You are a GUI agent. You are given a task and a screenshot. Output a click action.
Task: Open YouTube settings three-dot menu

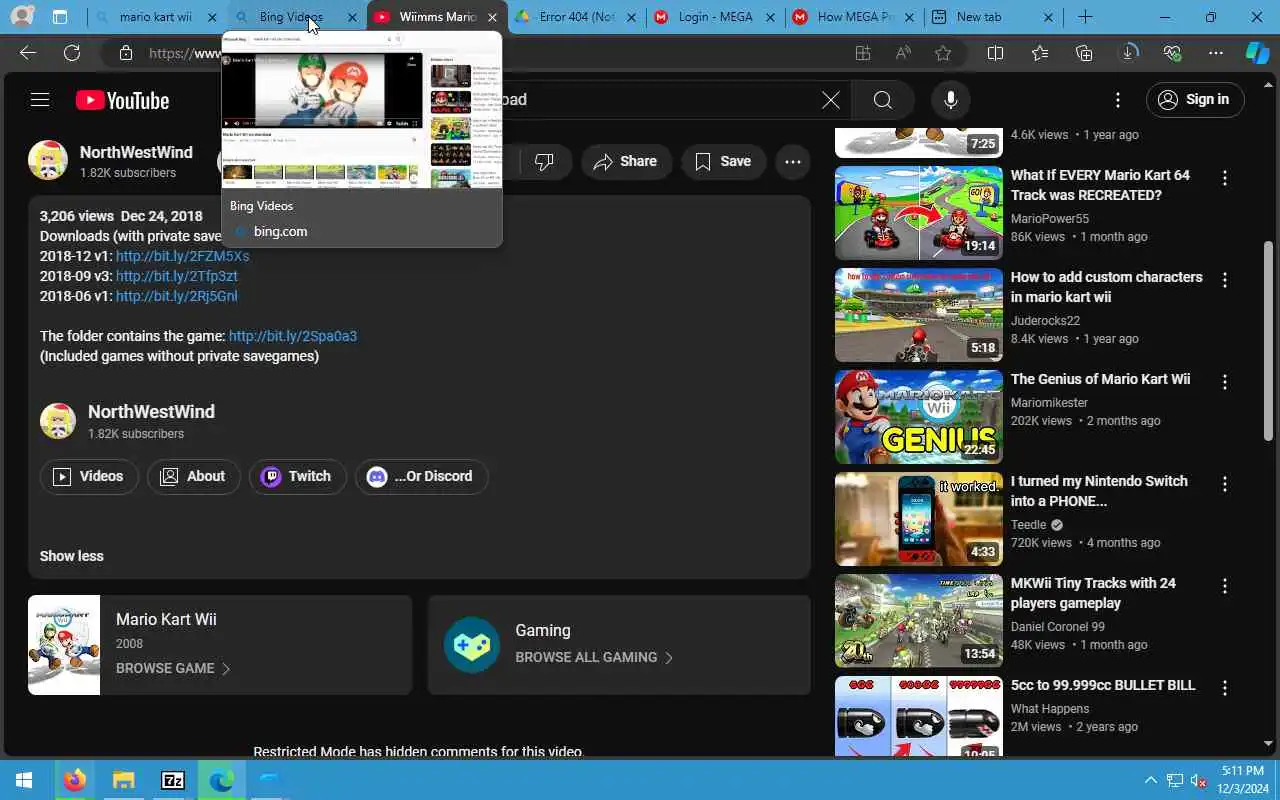pyautogui.click(x=1118, y=99)
